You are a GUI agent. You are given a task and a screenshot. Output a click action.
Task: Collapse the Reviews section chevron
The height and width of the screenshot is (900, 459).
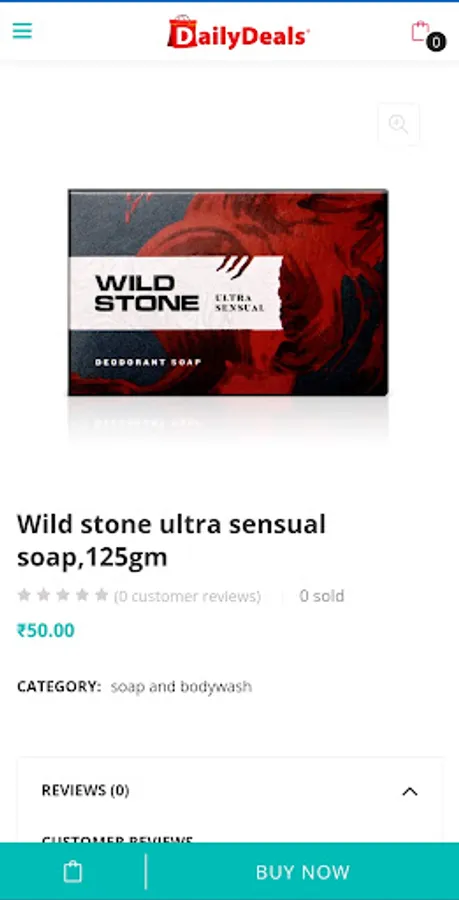410,792
